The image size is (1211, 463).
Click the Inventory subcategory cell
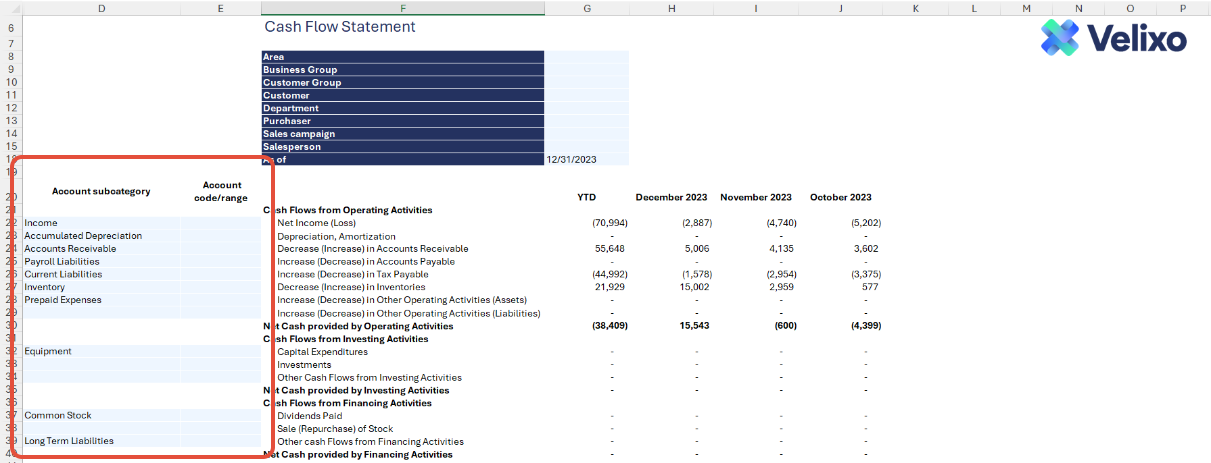tap(102, 287)
